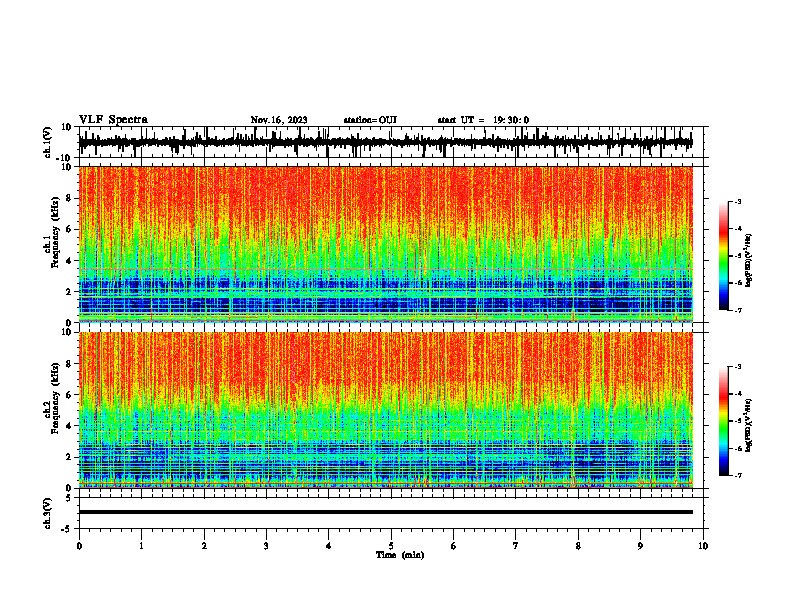
Task: Click time axis tick label 6
Action: (x=454, y=546)
